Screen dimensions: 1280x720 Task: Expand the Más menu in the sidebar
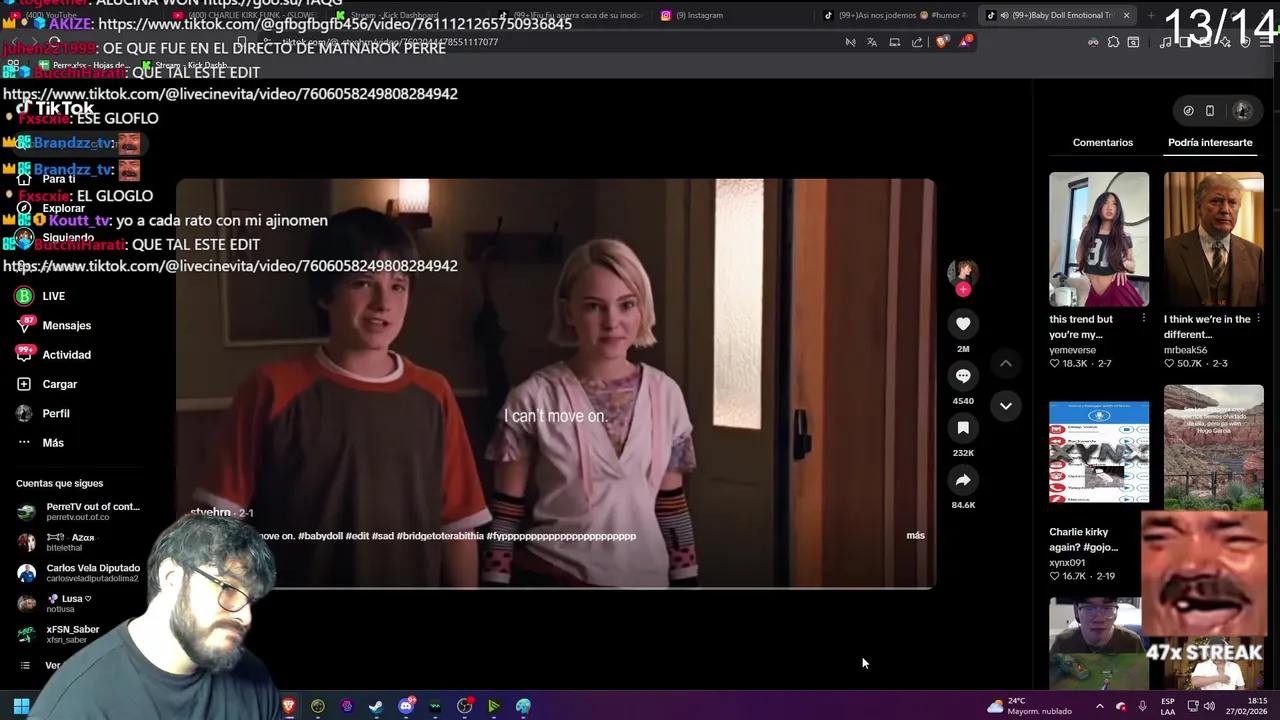point(40,443)
